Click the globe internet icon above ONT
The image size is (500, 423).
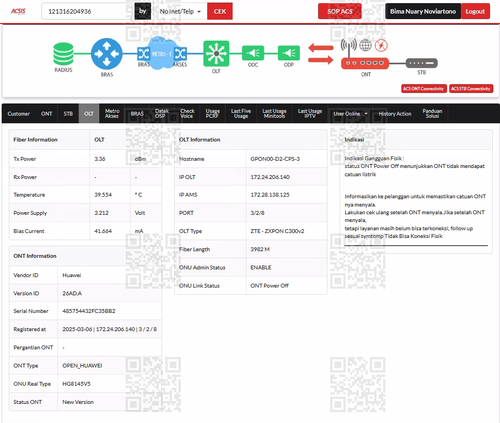point(365,45)
